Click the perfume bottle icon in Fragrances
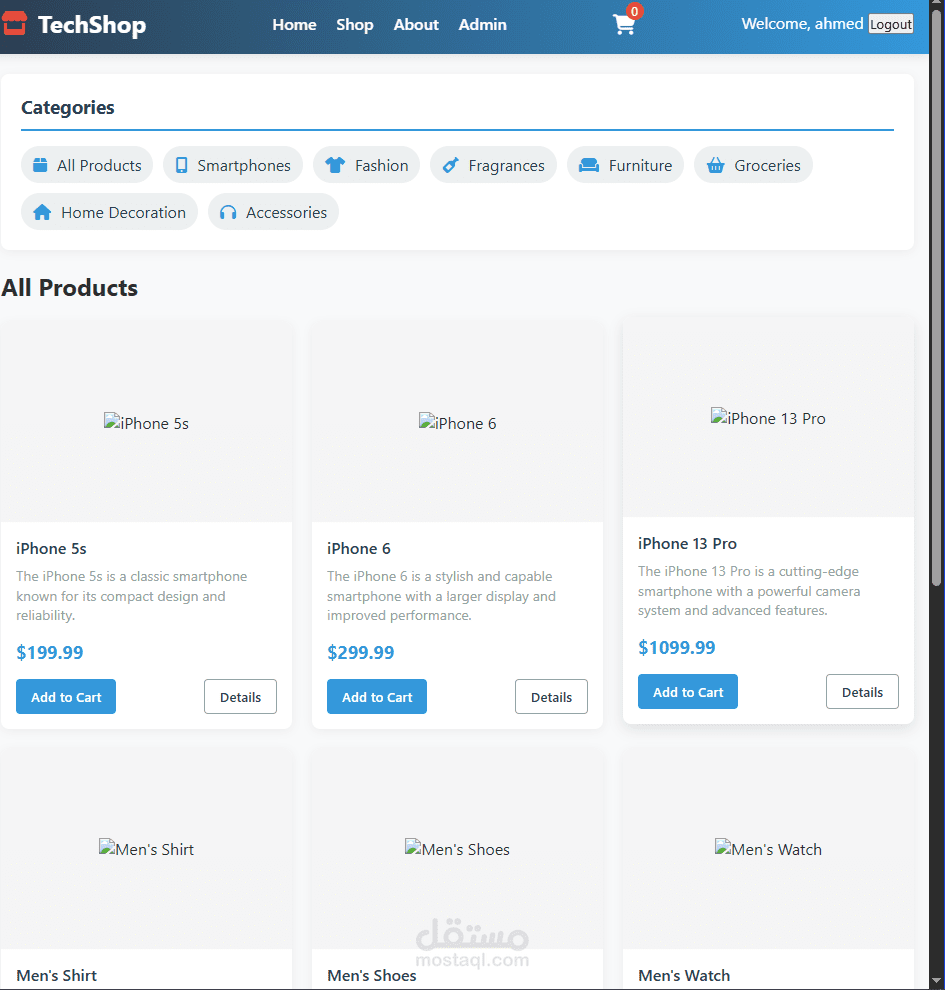 pyautogui.click(x=450, y=165)
